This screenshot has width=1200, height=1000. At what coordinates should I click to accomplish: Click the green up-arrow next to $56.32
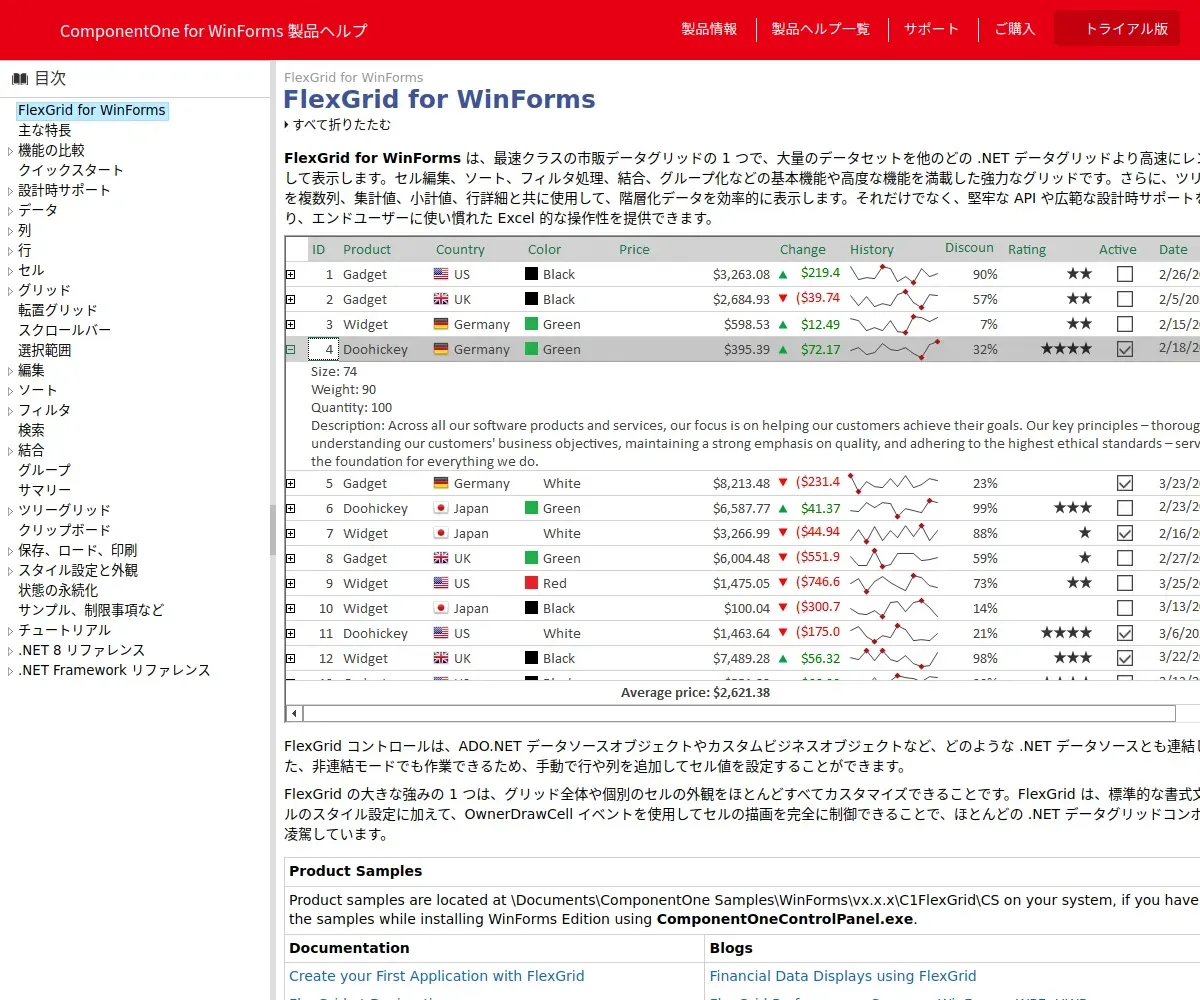tap(783, 658)
